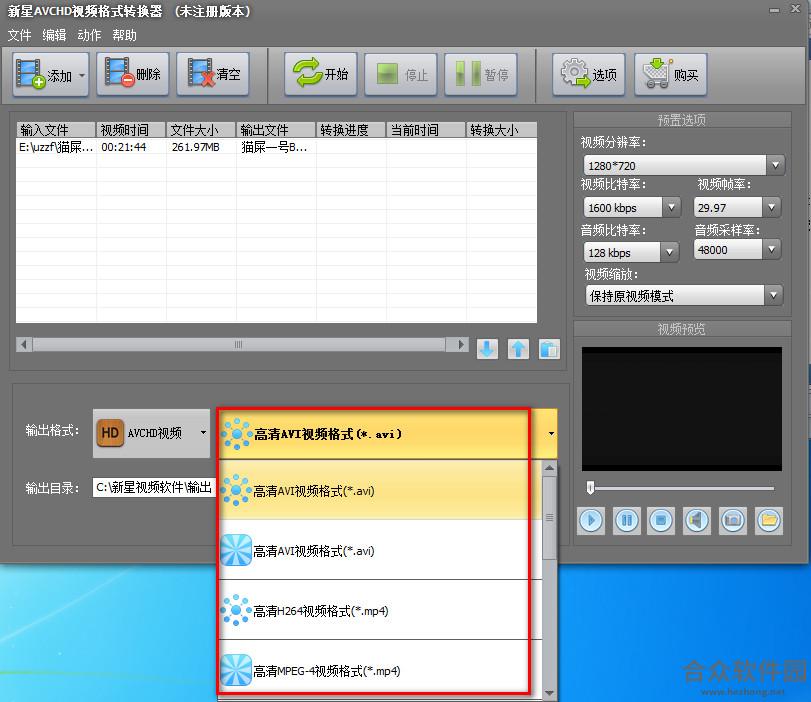Open the AVCHD视频 output category dropdown
Viewport: 811px width, 702px height.
[151, 433]
